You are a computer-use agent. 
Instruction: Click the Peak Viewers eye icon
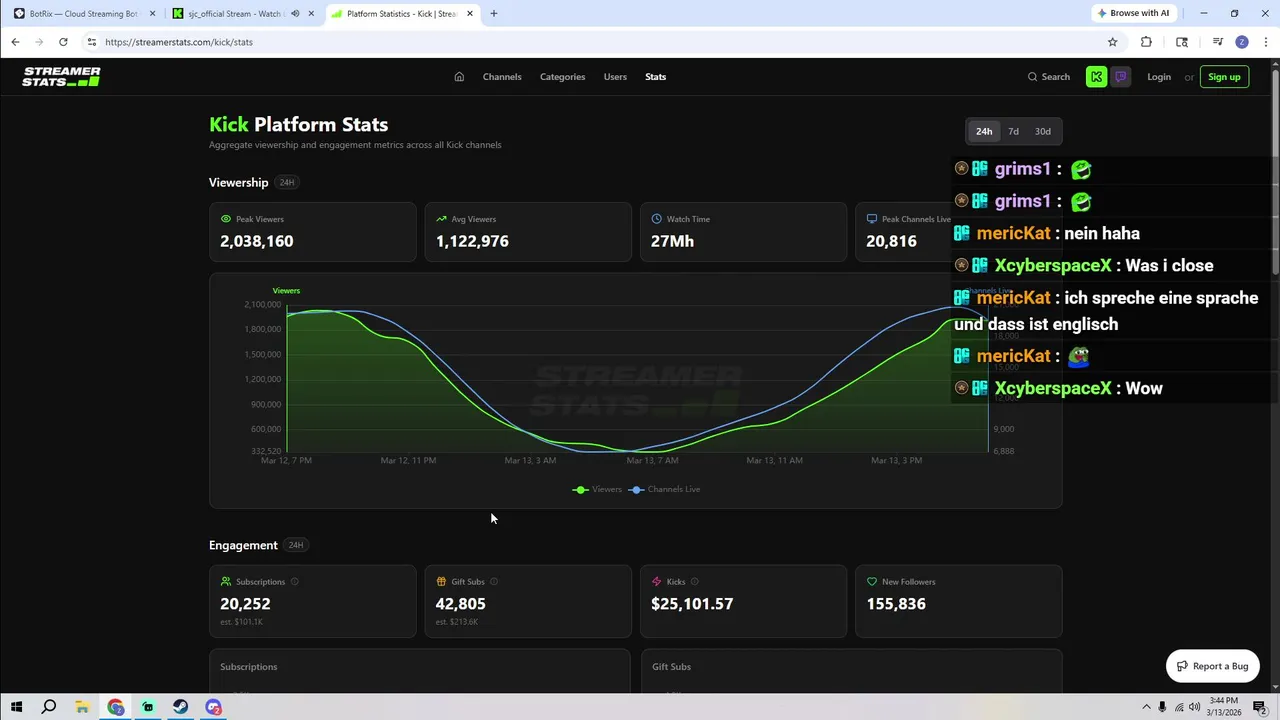coord(226,219)
